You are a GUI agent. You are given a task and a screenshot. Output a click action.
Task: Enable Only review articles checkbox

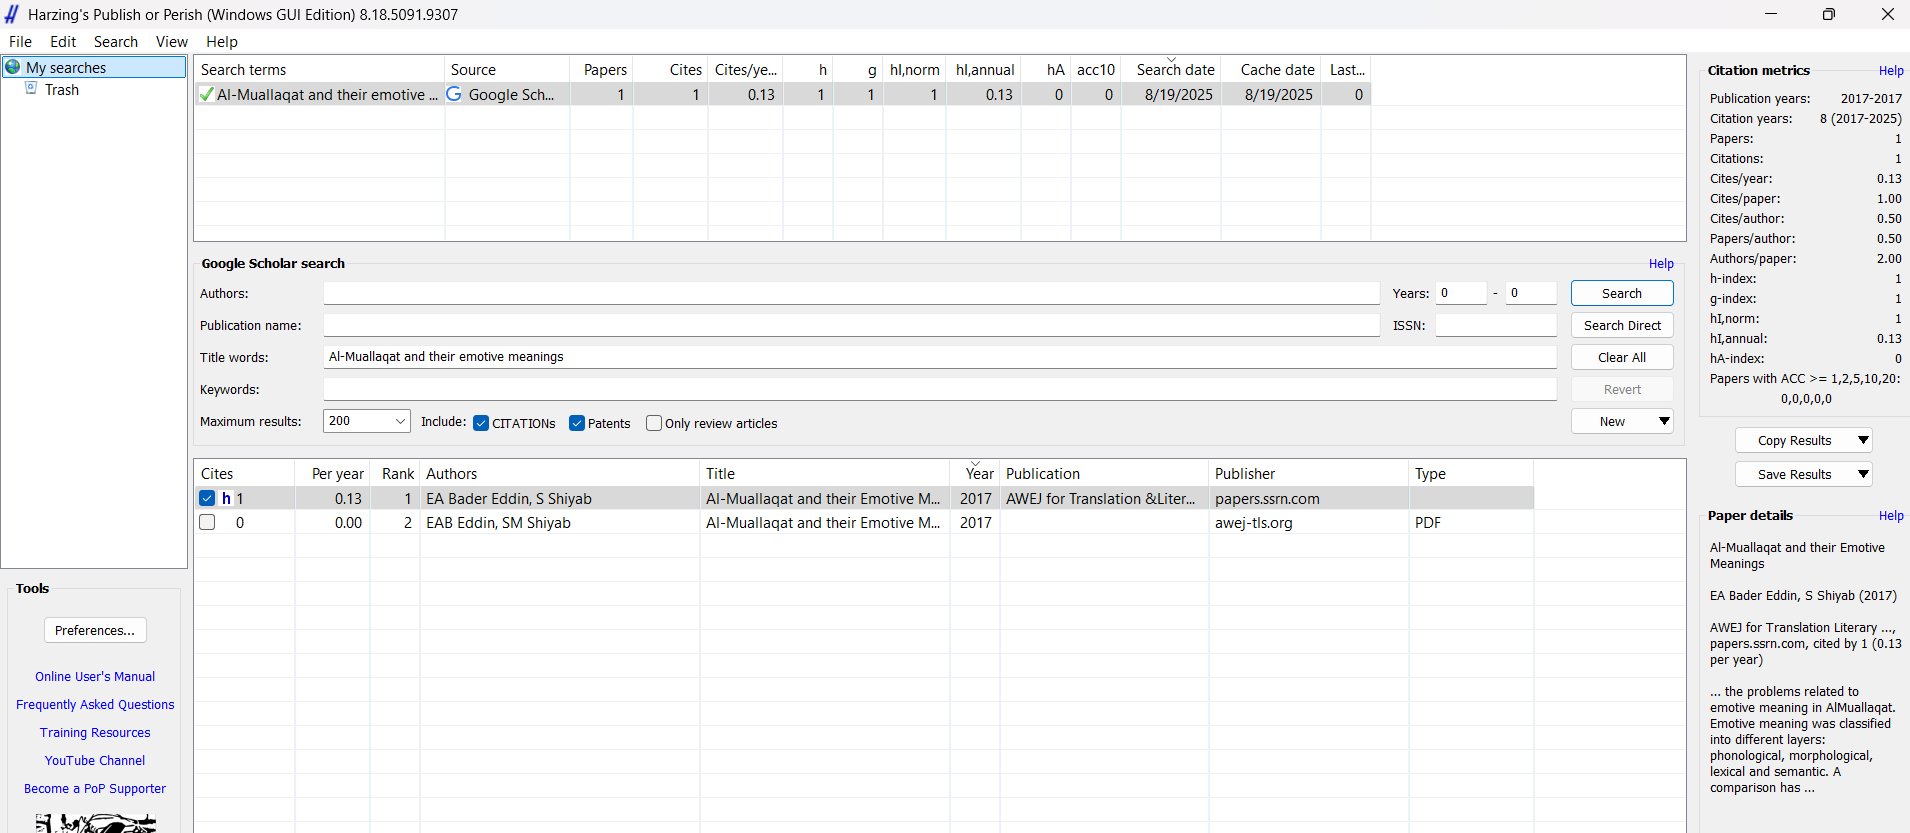click(x=654, y=423)
